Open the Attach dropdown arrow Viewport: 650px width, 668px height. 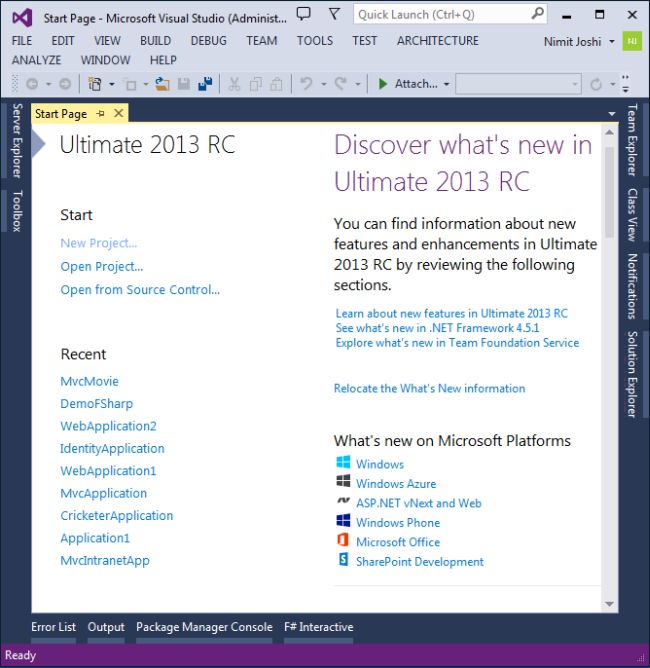[446, 84]
